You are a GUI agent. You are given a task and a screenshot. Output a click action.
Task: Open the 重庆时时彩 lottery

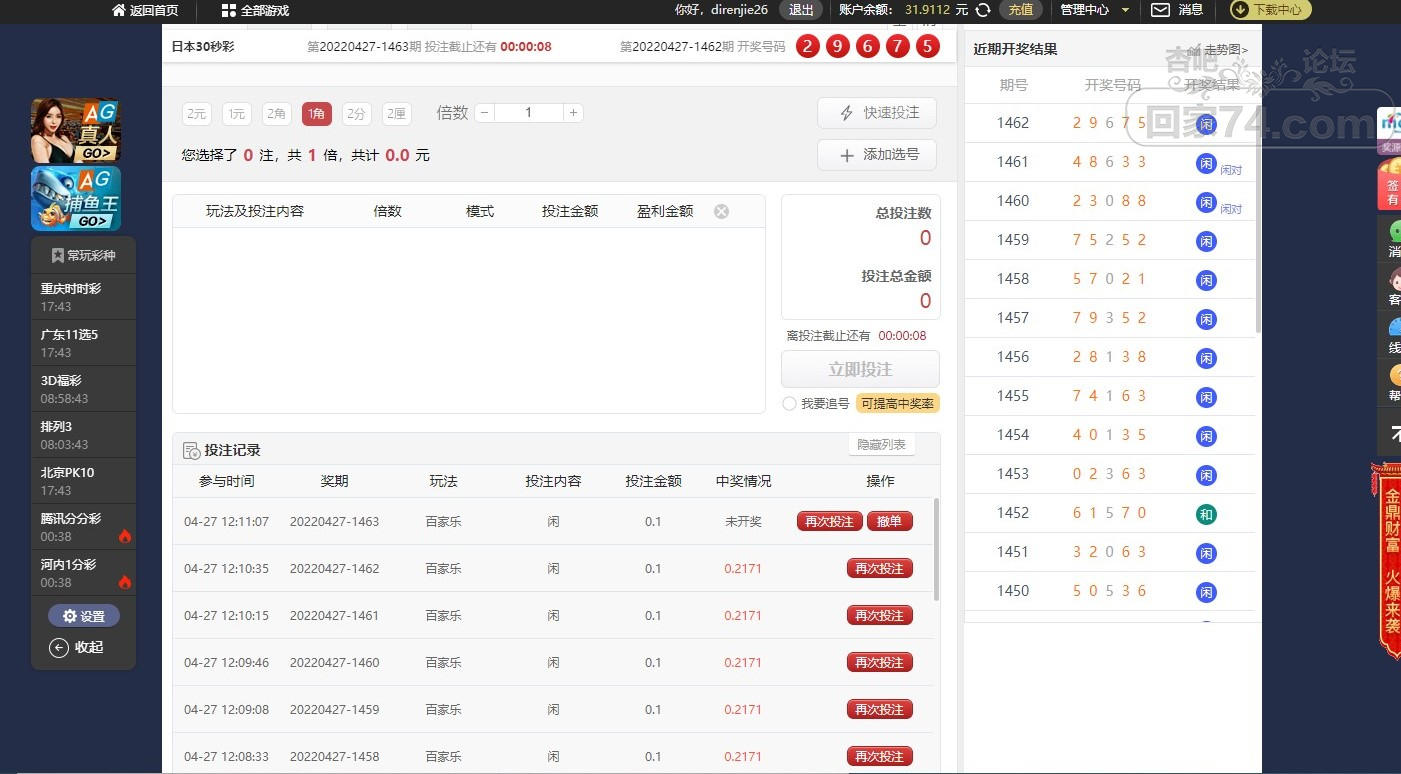pos(84,296)
